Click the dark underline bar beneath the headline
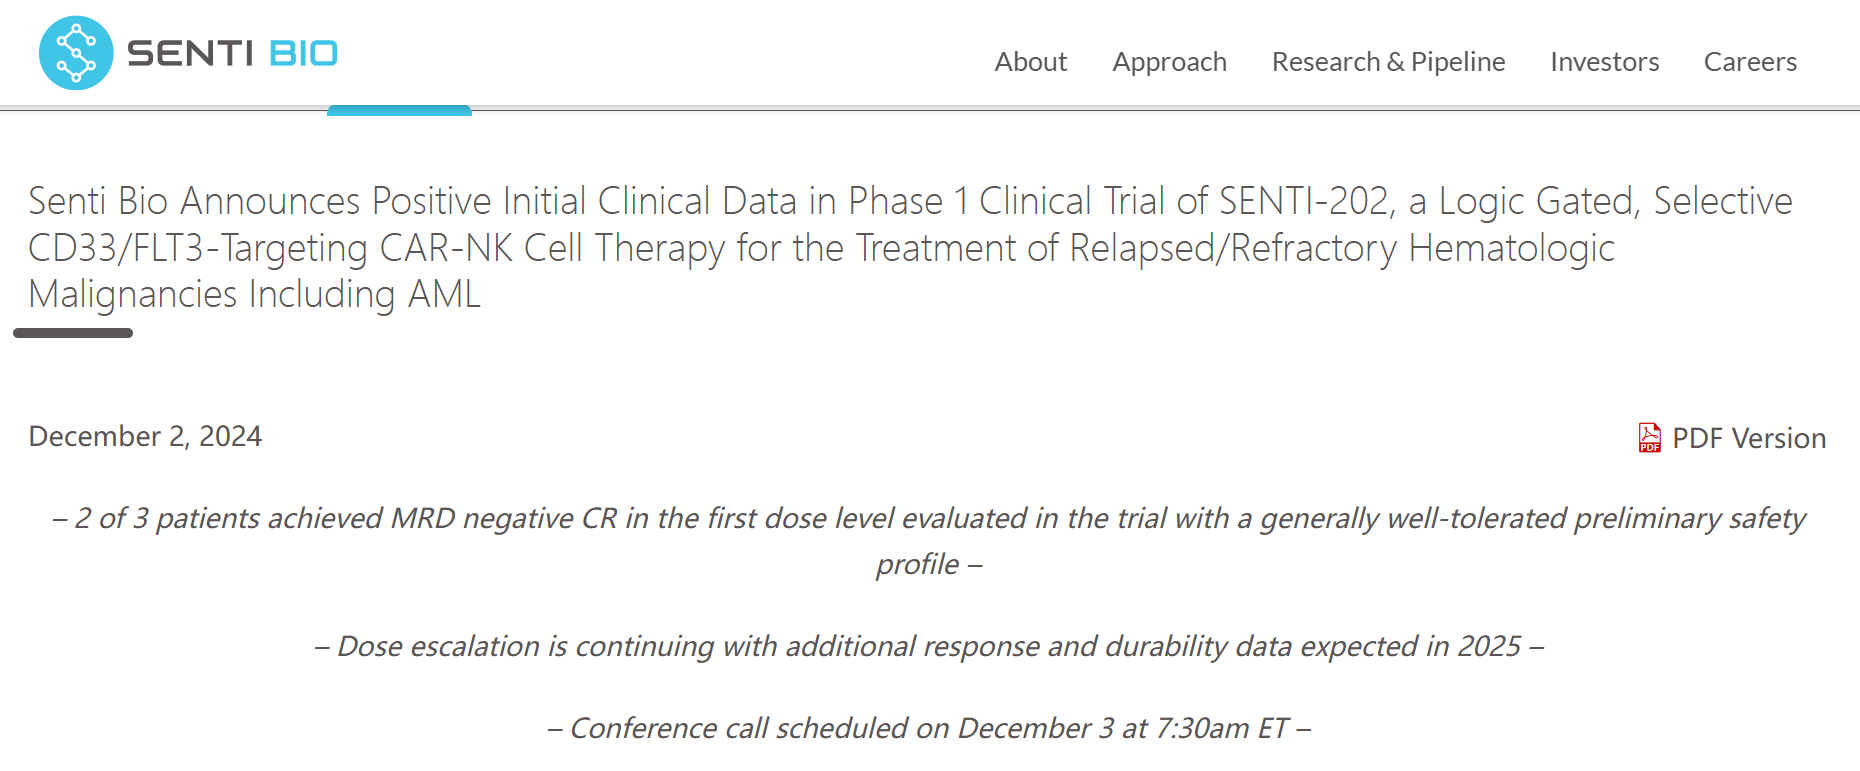The width and height of the screenshot is (1860, 771). [x=73, y=333]
